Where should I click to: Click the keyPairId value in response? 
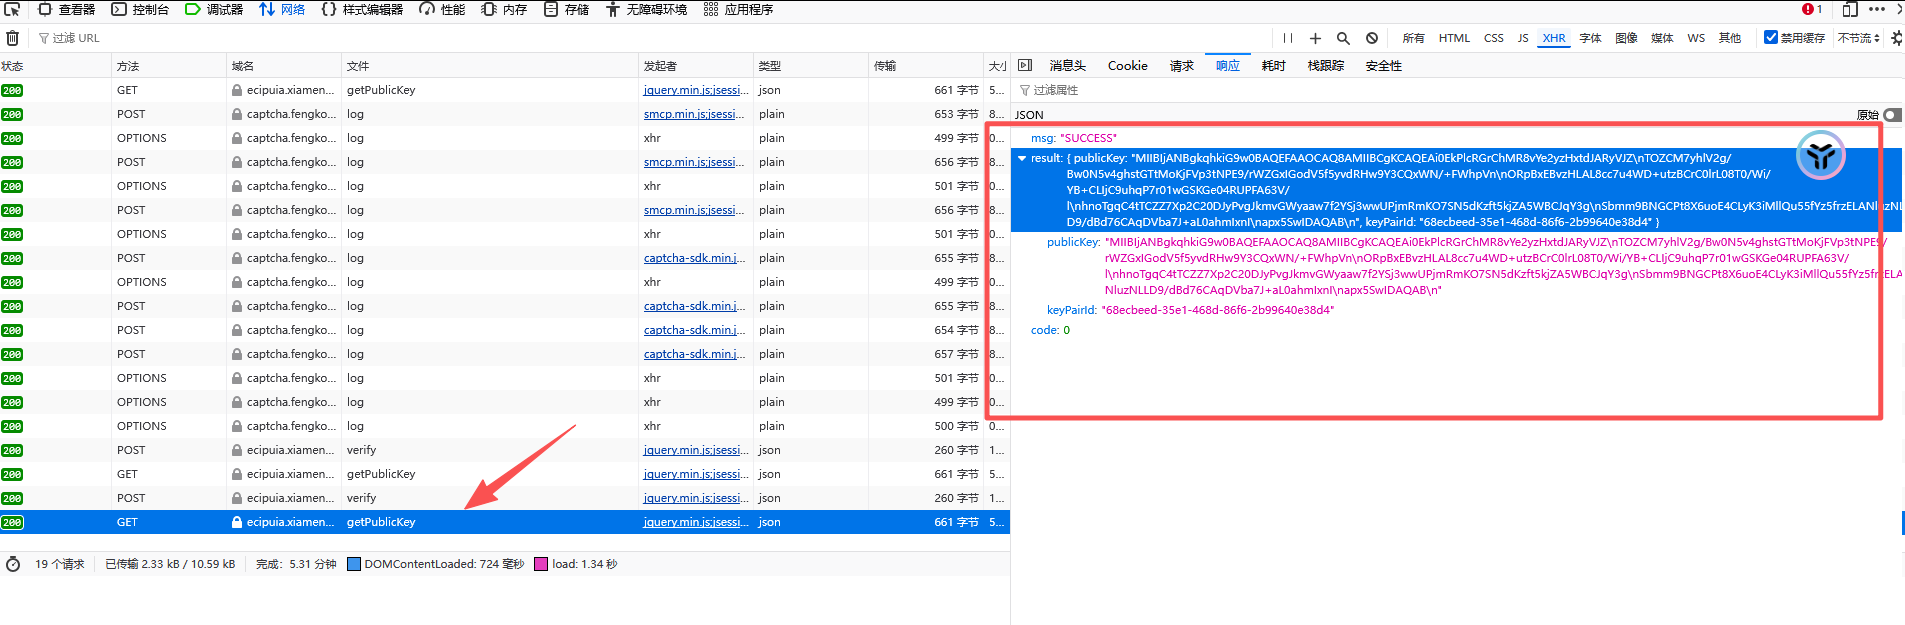point(1217,310)
